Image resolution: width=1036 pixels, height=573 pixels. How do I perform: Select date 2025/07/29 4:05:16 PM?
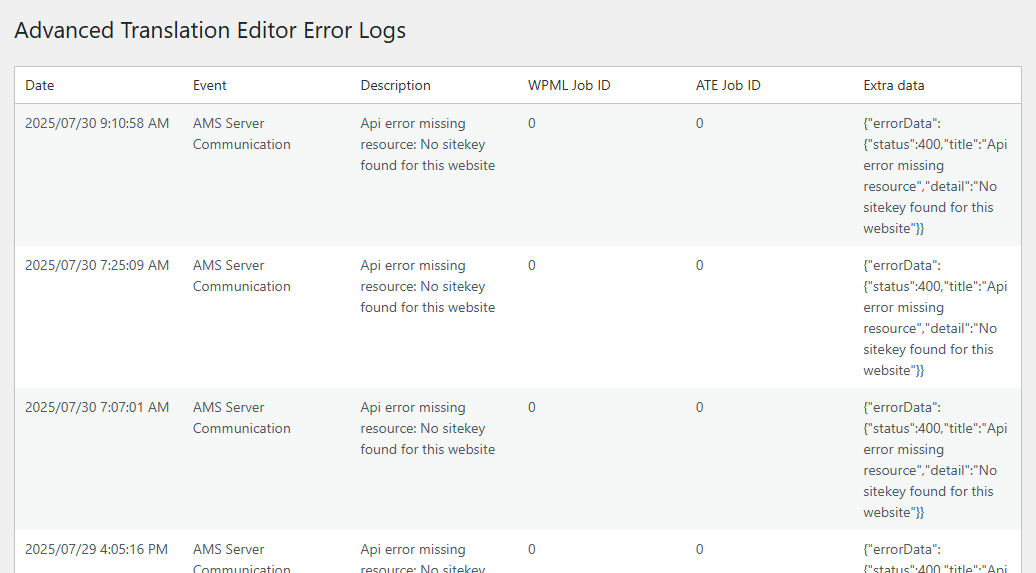coord(96,550)
